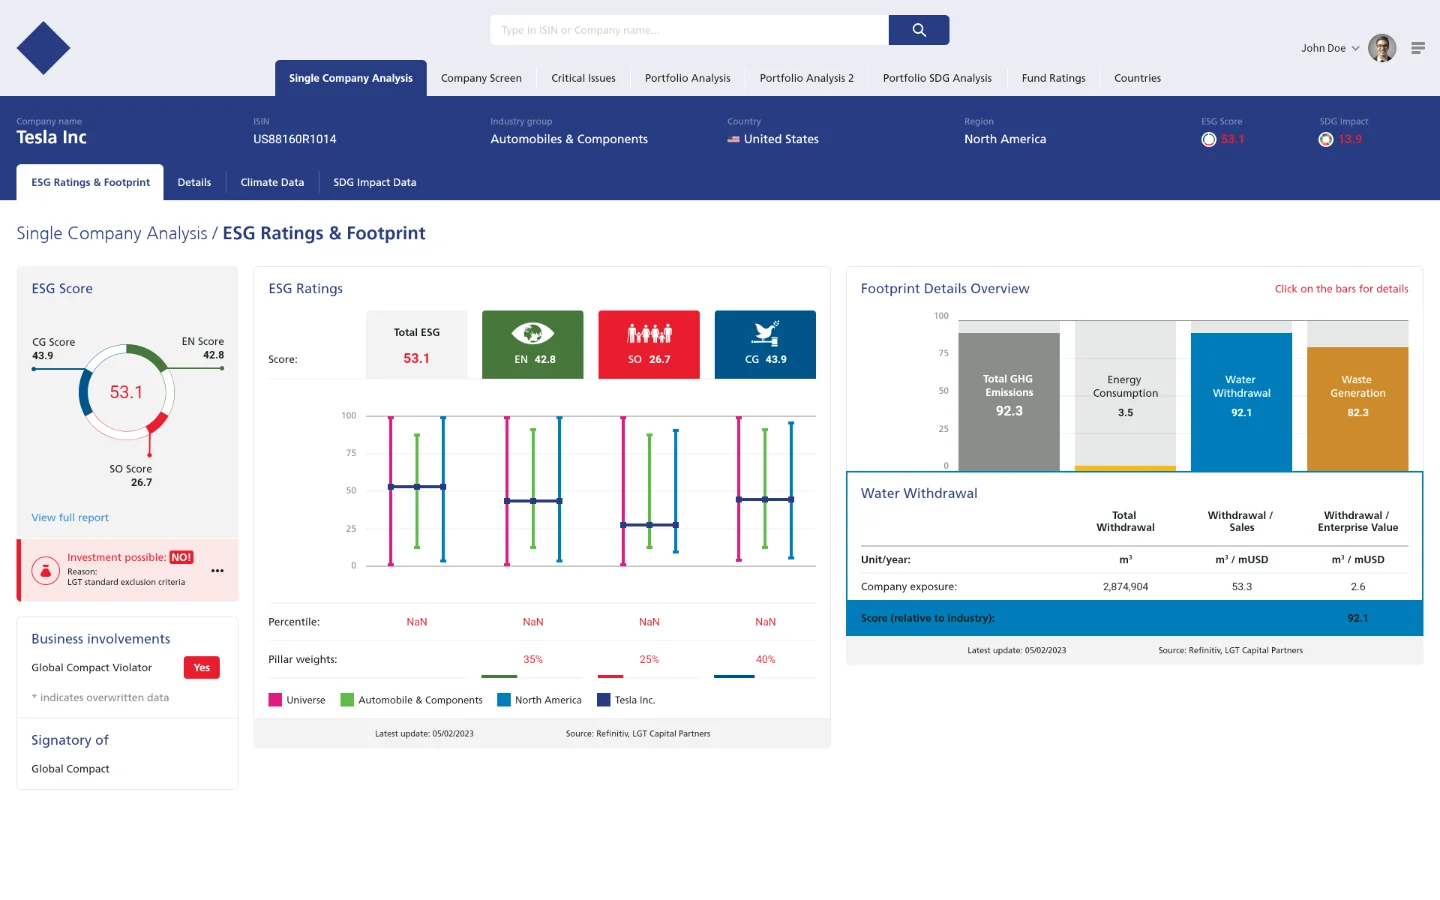Click the Tesla Inc company name

coord(52,138)
